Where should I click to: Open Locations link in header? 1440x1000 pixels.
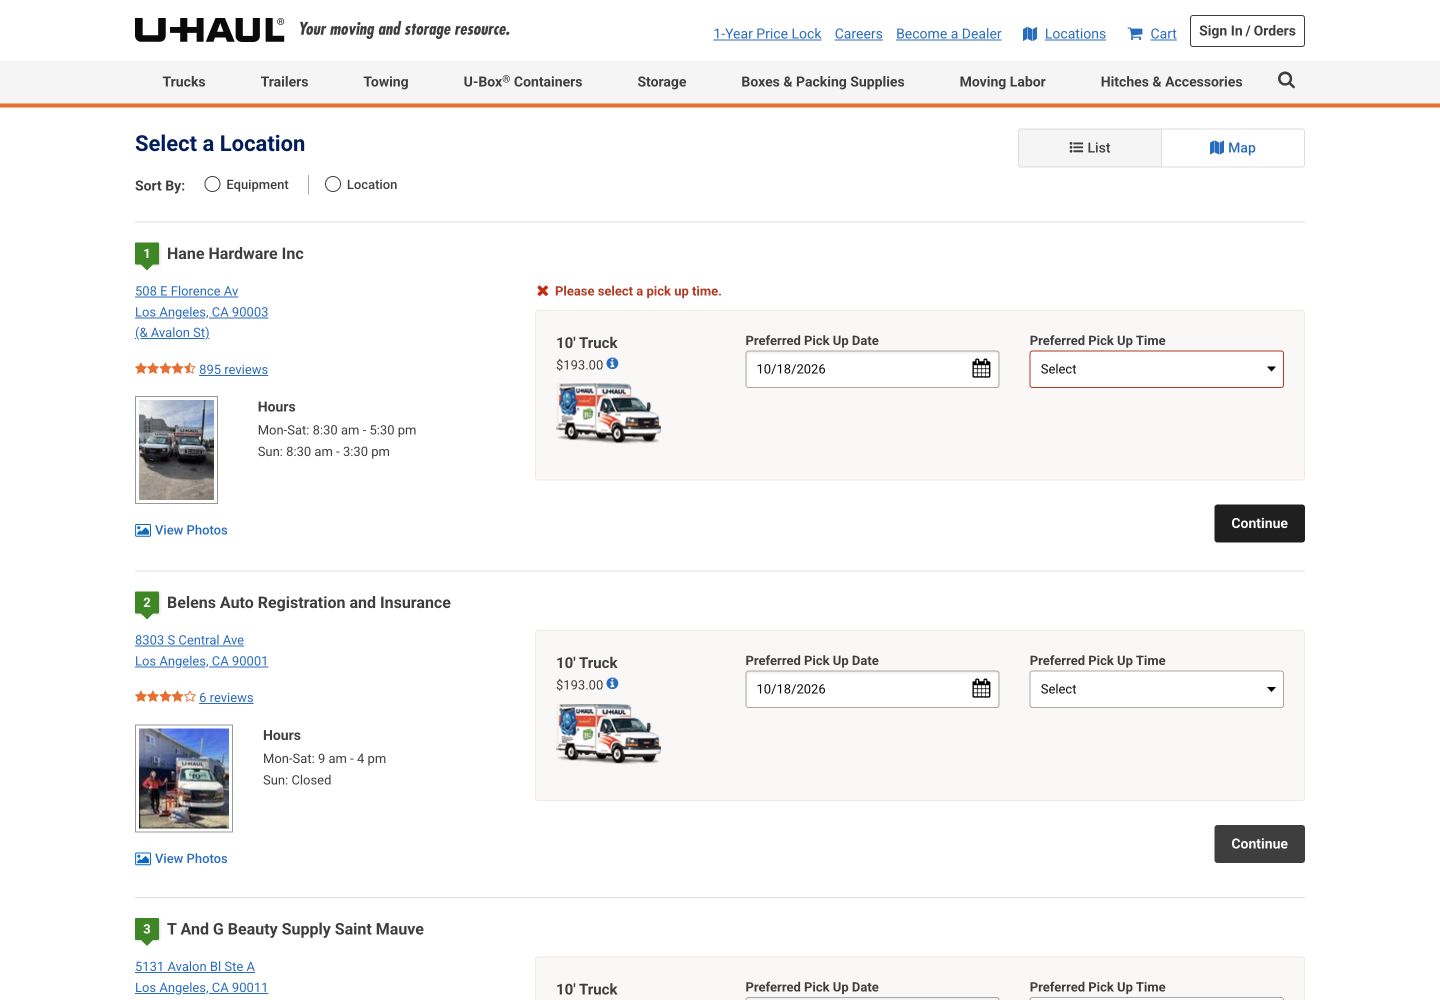(1075, 34)
